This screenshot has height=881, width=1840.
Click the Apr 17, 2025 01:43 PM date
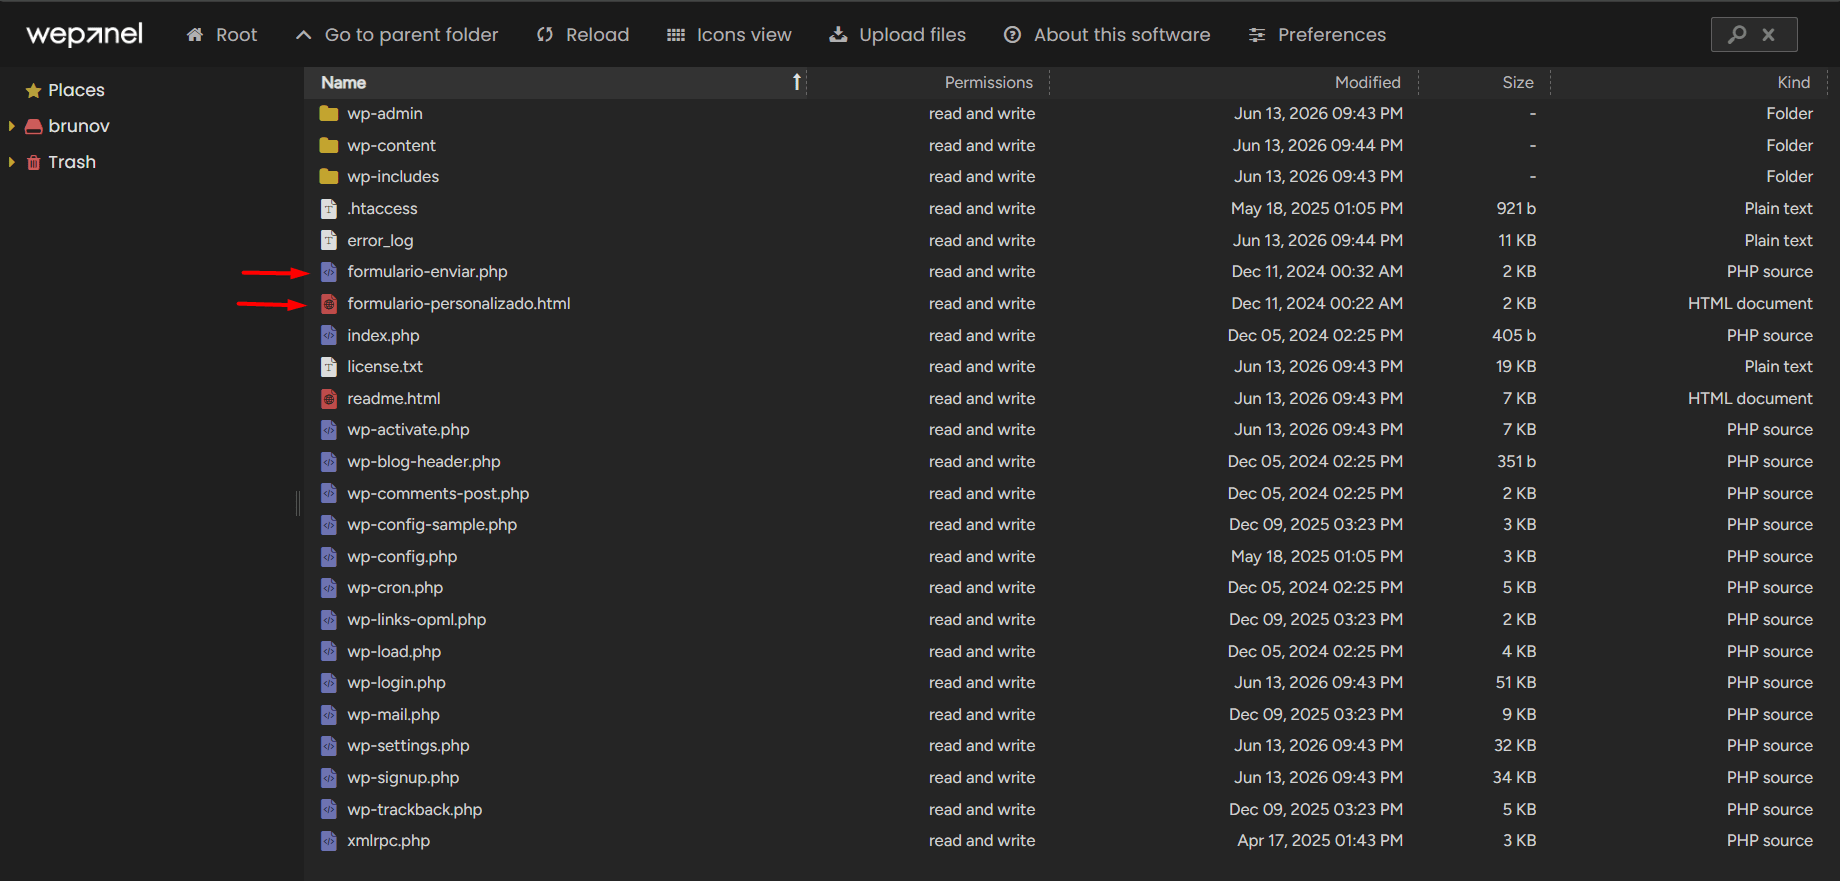1320,840
